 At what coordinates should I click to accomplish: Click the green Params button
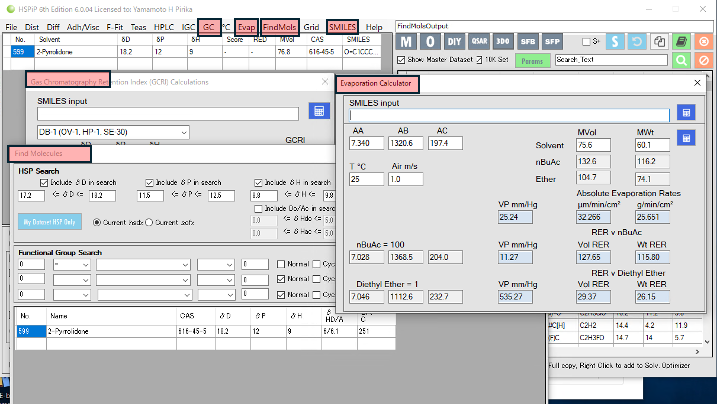click(x=532, y=61)
